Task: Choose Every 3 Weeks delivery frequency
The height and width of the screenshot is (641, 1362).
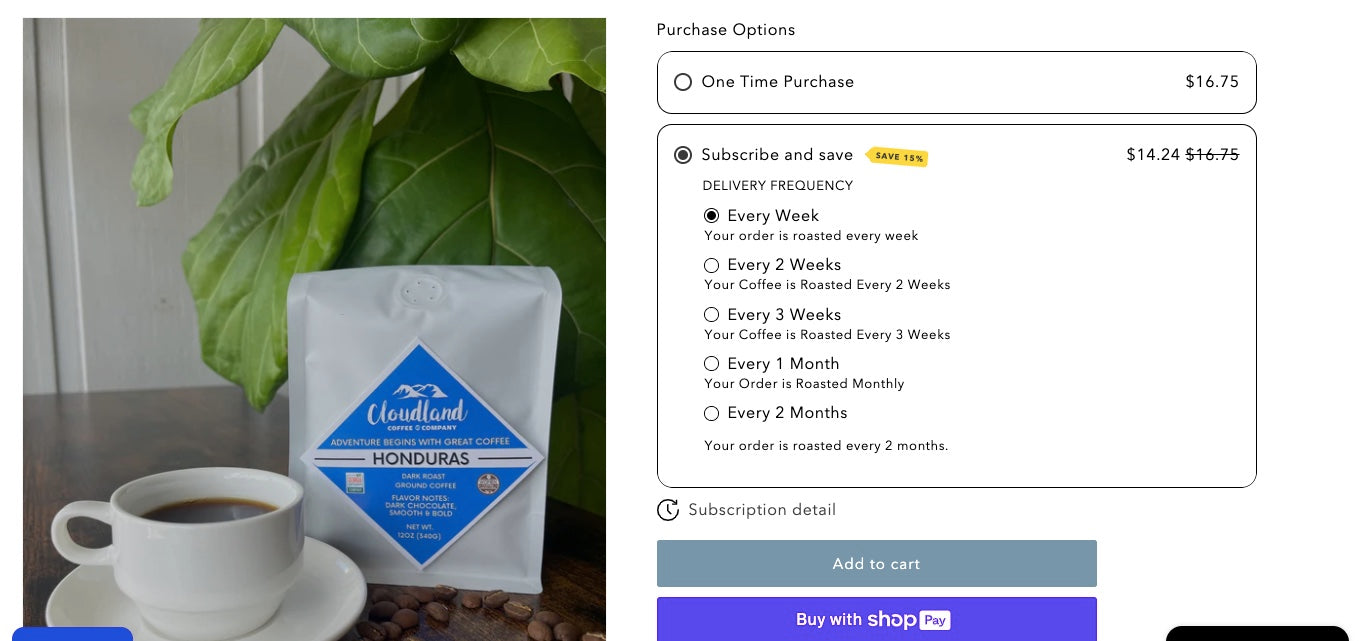Action: click(711, 315)
